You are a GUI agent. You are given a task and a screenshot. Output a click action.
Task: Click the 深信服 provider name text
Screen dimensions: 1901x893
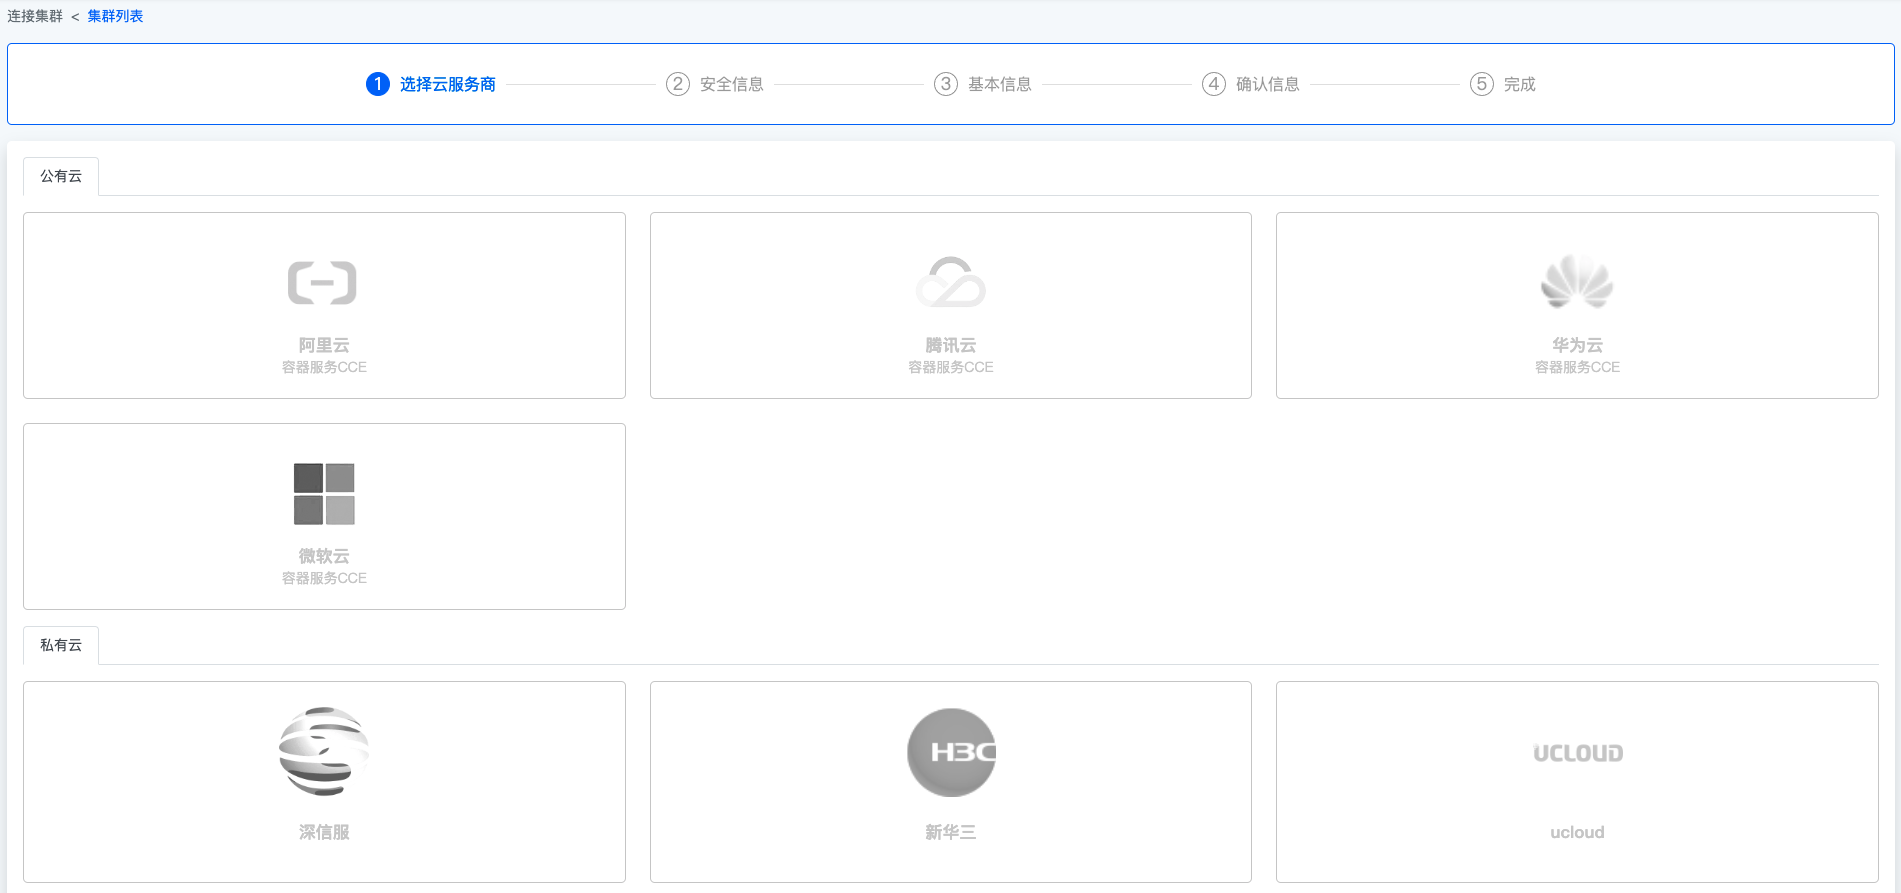coord(324,832)
